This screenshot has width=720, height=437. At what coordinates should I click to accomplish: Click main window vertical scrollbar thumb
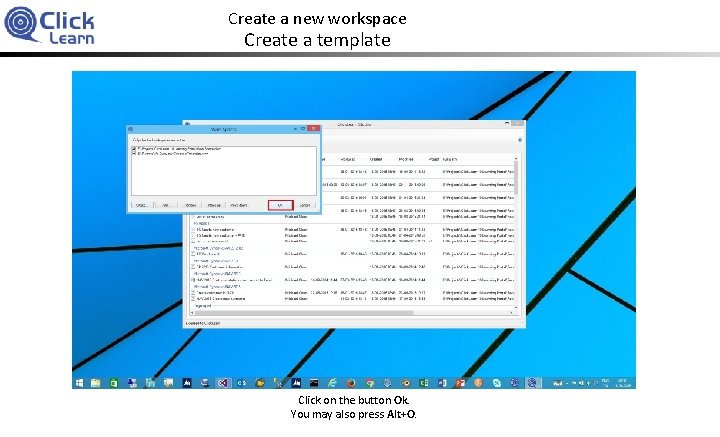click(516, 178)
